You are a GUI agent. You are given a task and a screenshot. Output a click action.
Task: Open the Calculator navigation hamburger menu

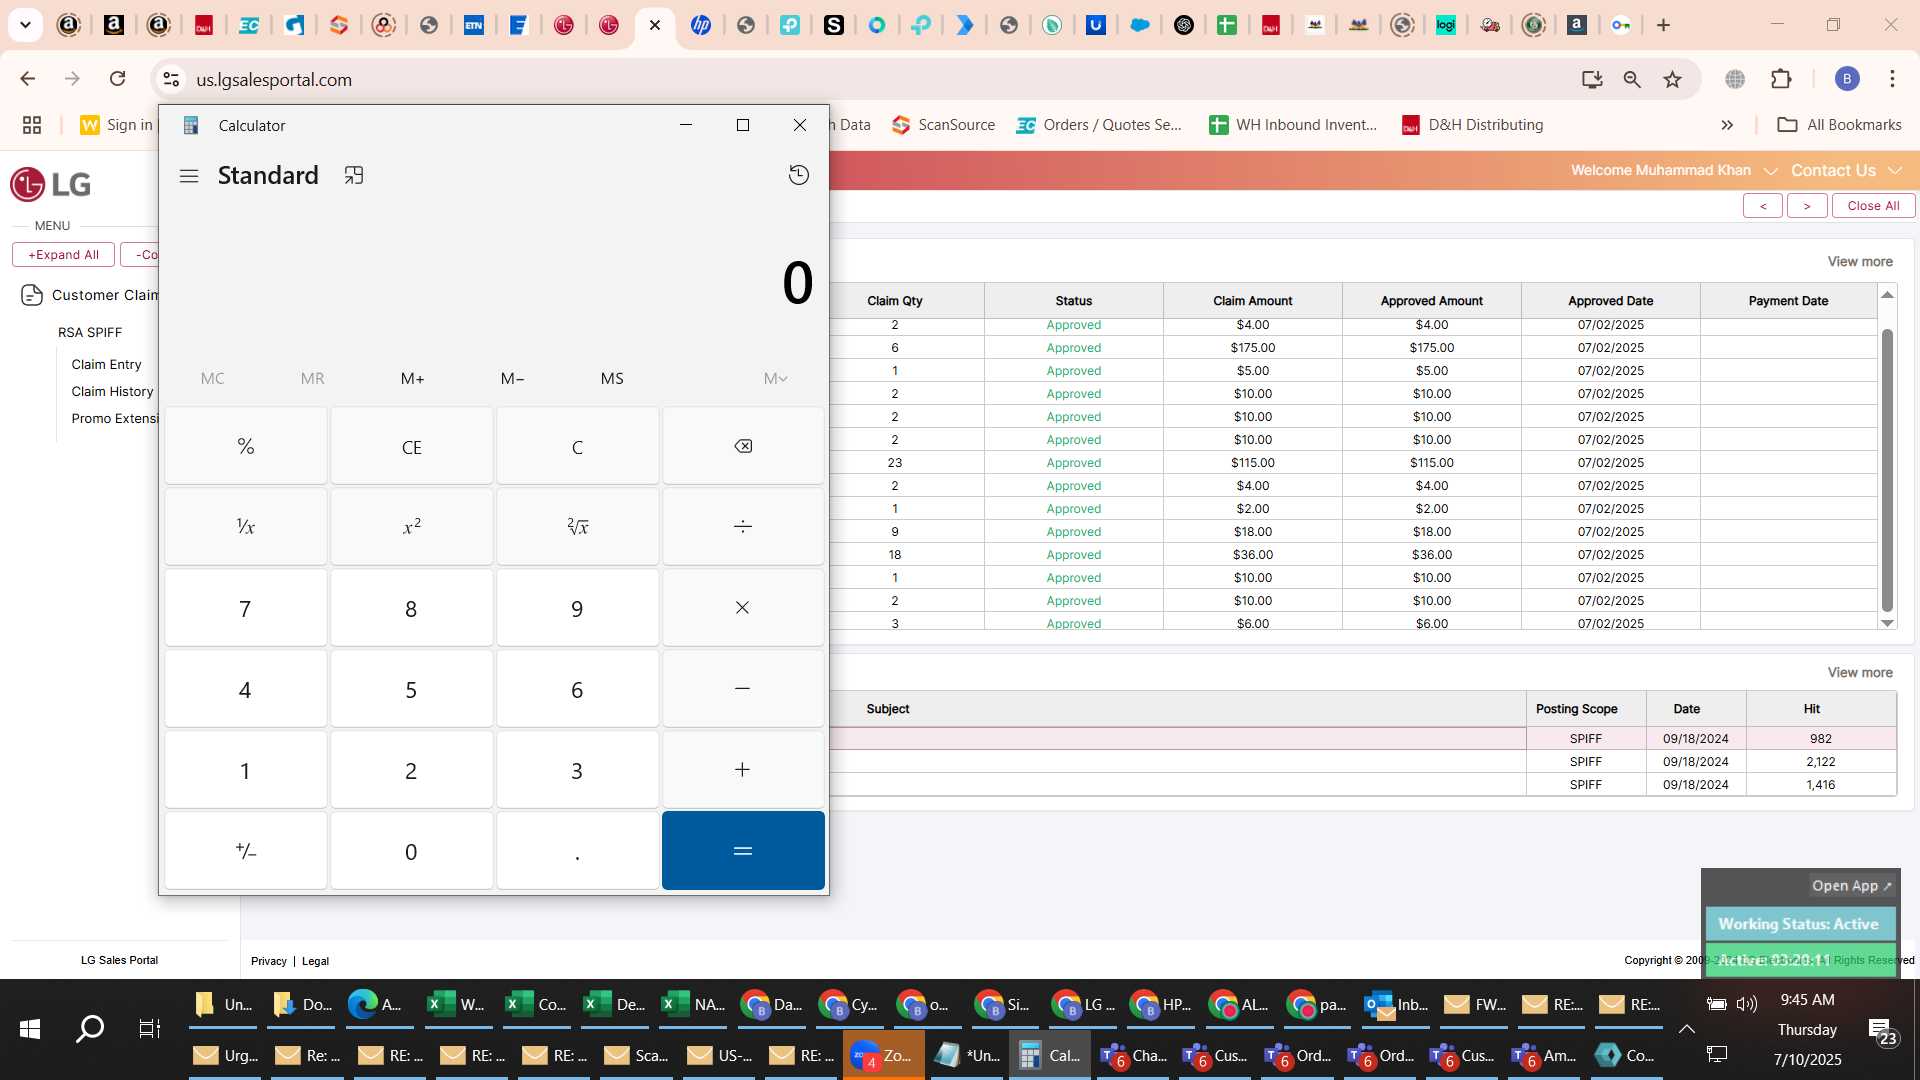[x=189, y=176]
